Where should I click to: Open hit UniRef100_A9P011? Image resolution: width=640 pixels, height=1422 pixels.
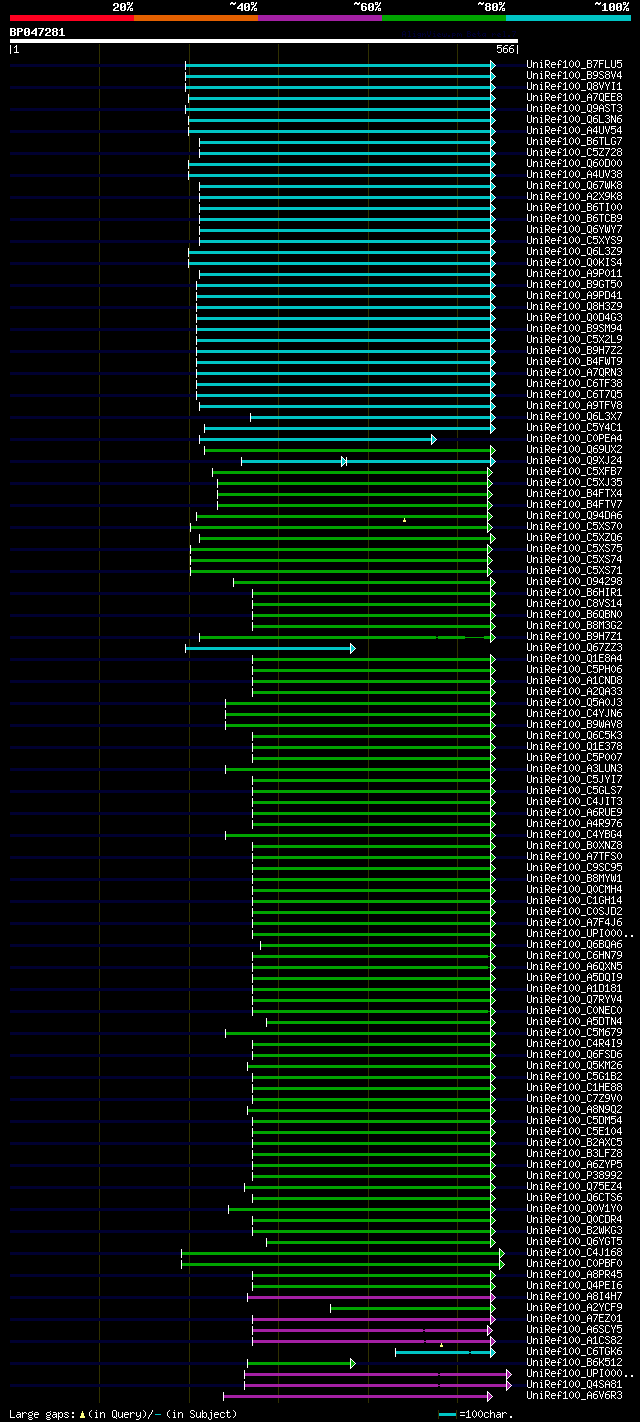click(574, 273)
